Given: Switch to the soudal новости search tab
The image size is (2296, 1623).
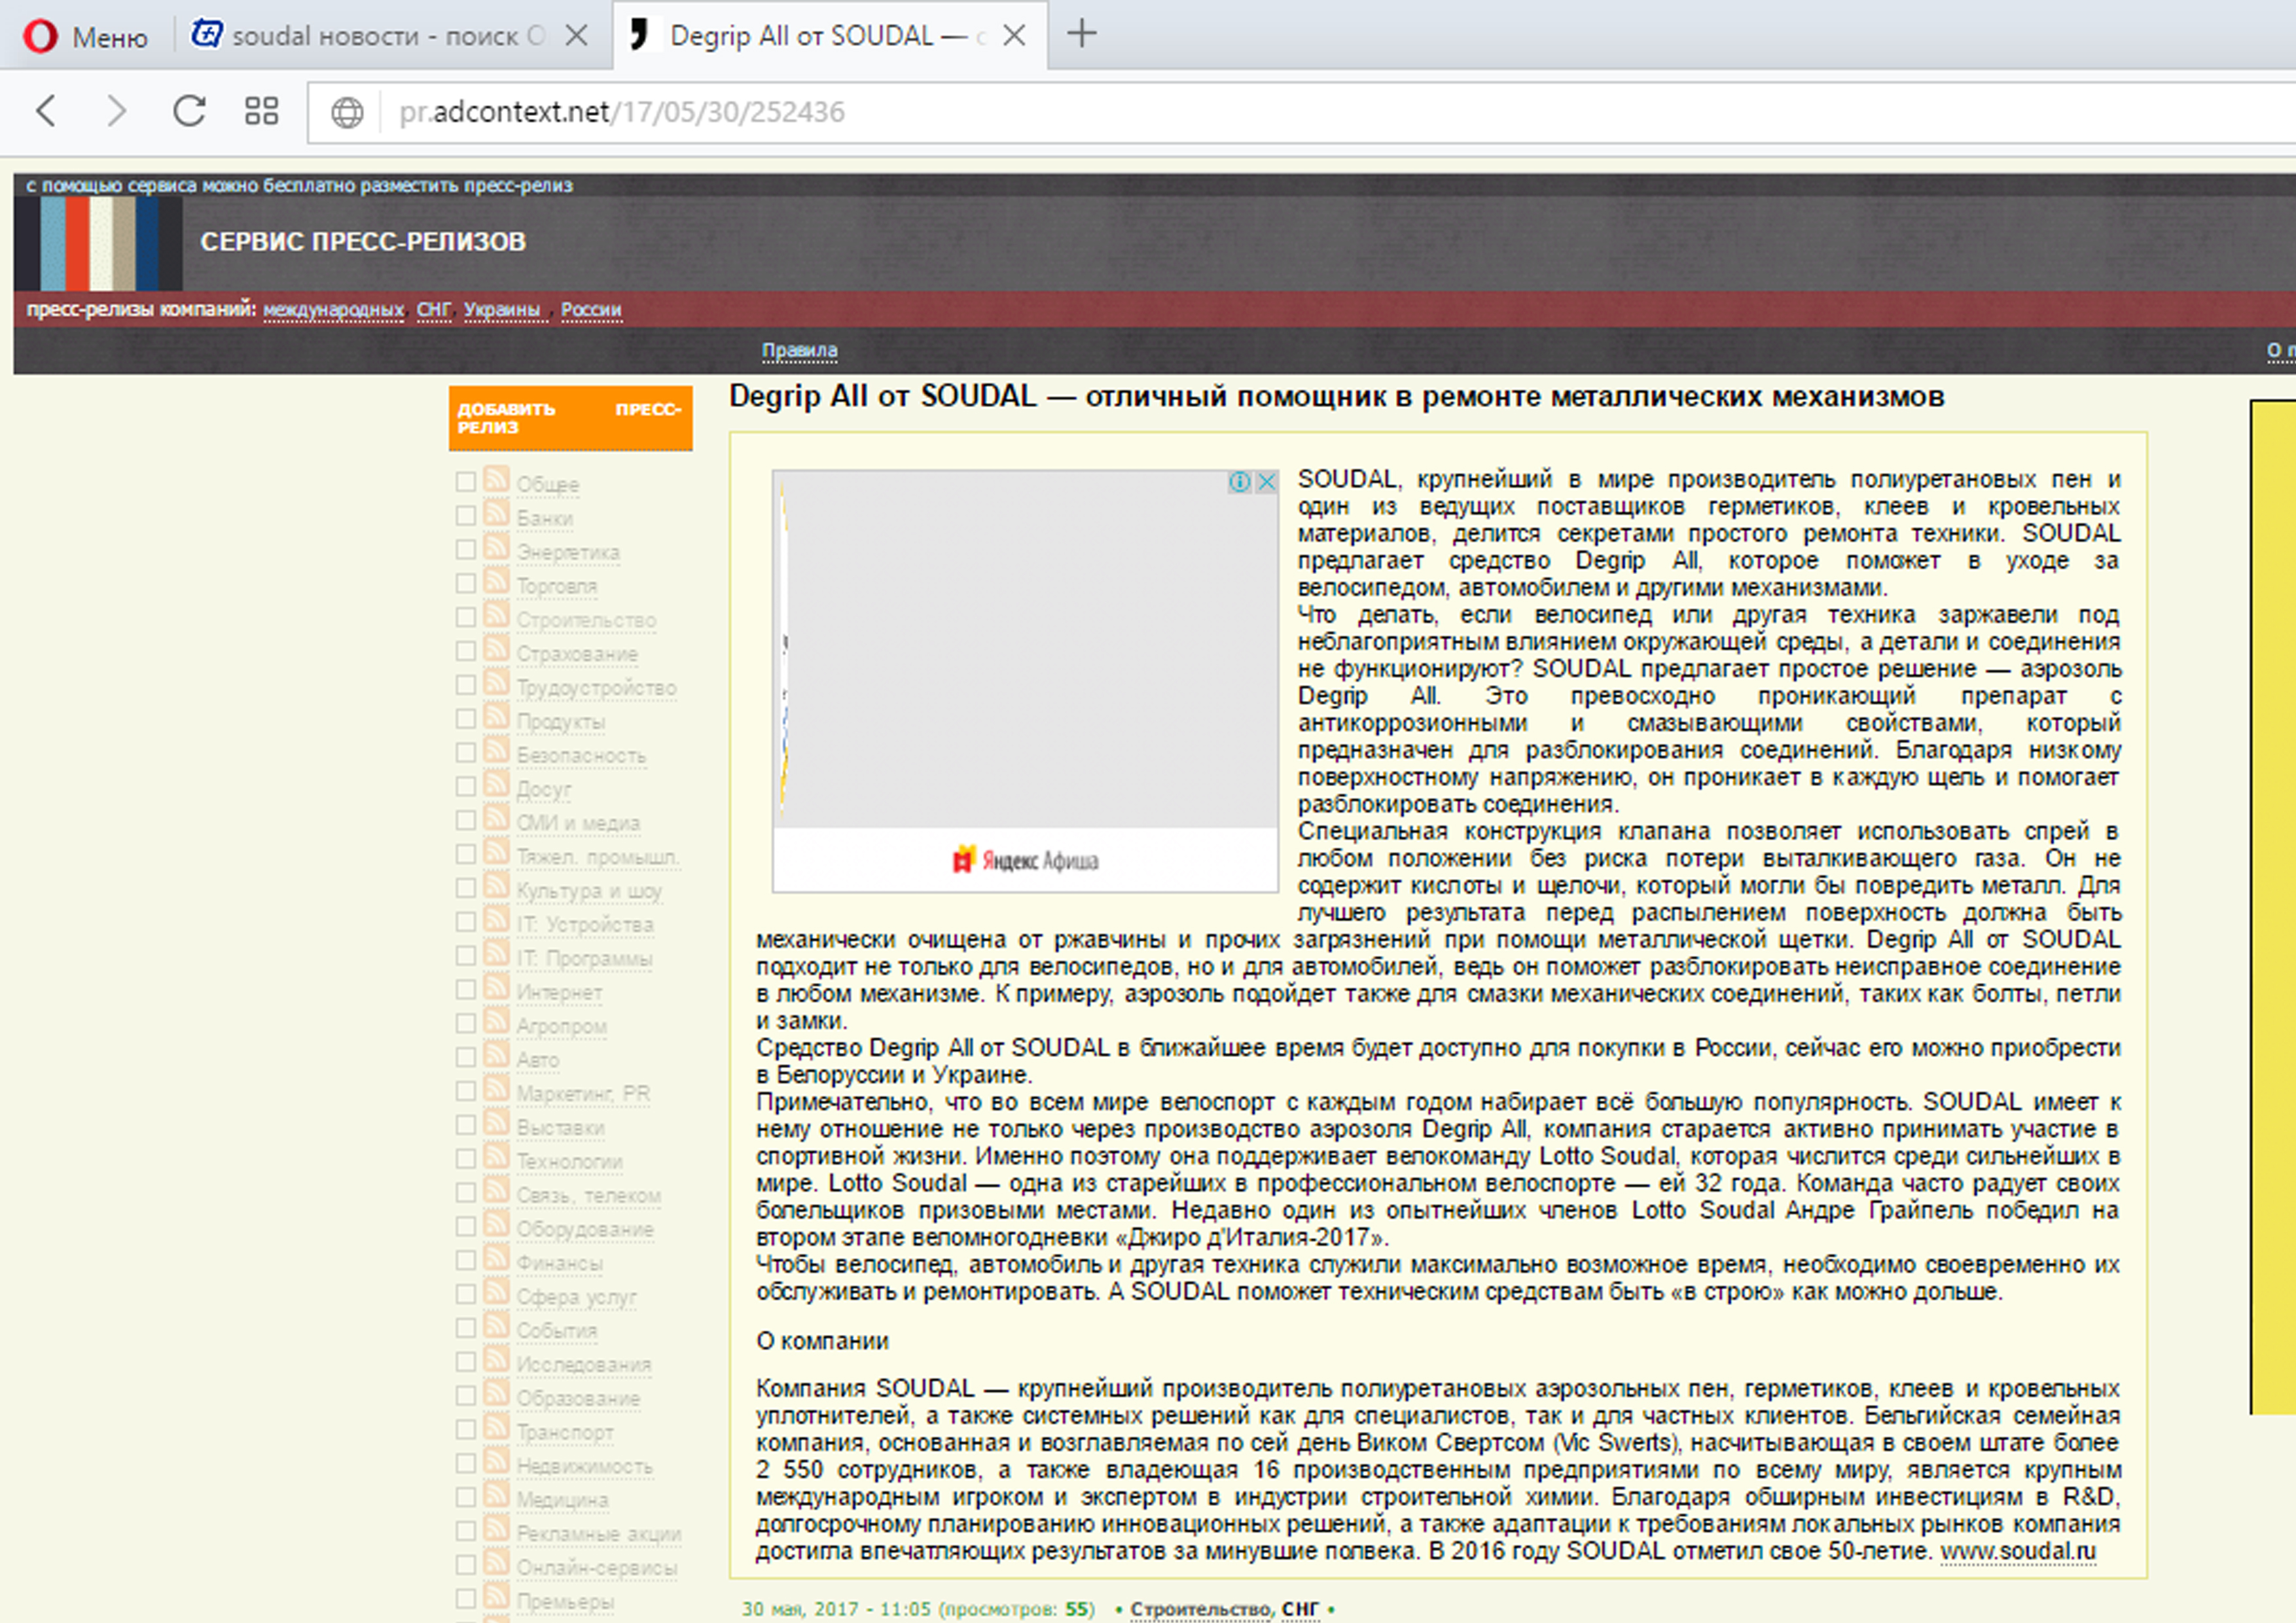Looking at the screenshot, I should point(368,36).
